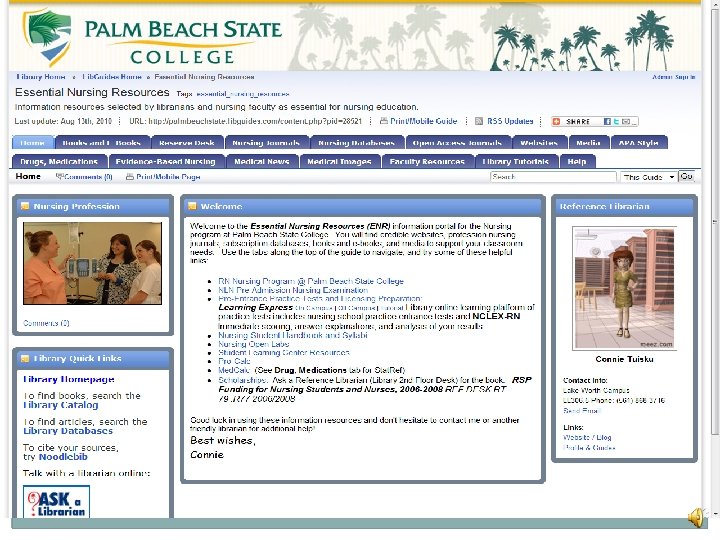Follow the LibGuides Home breadcrumb link
Viewport: 720px width, 540px height.
tap(112, 77)
